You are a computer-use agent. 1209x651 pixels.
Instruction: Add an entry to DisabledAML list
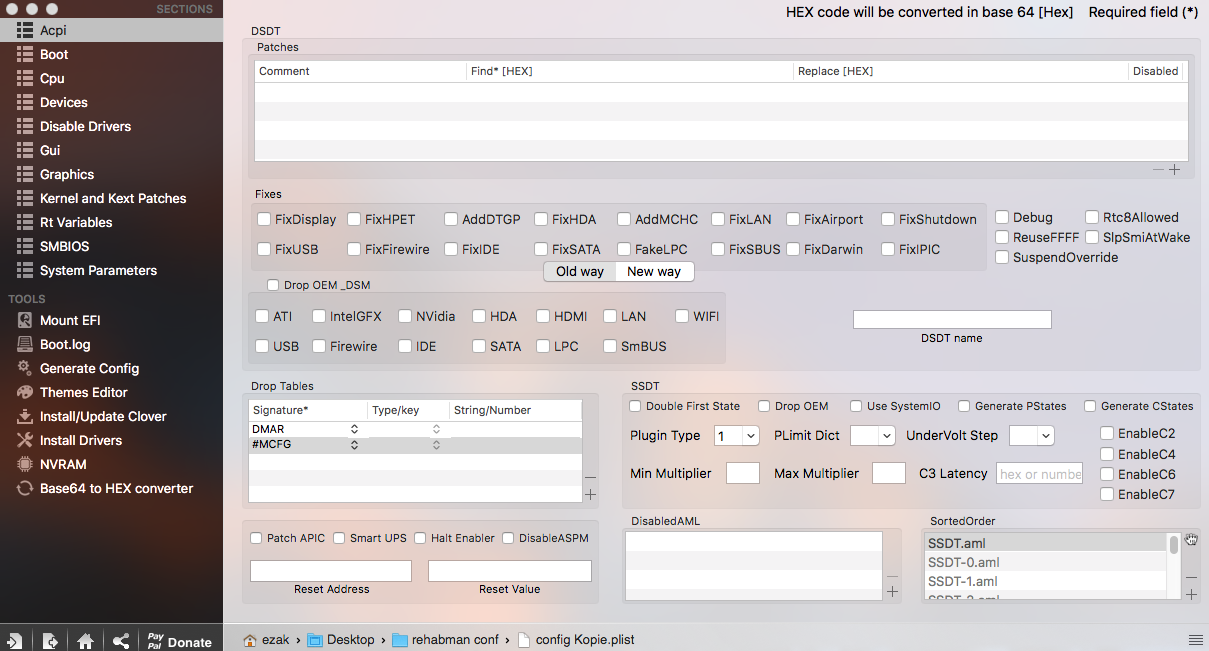pyautogui.click(x=892, y=592)
